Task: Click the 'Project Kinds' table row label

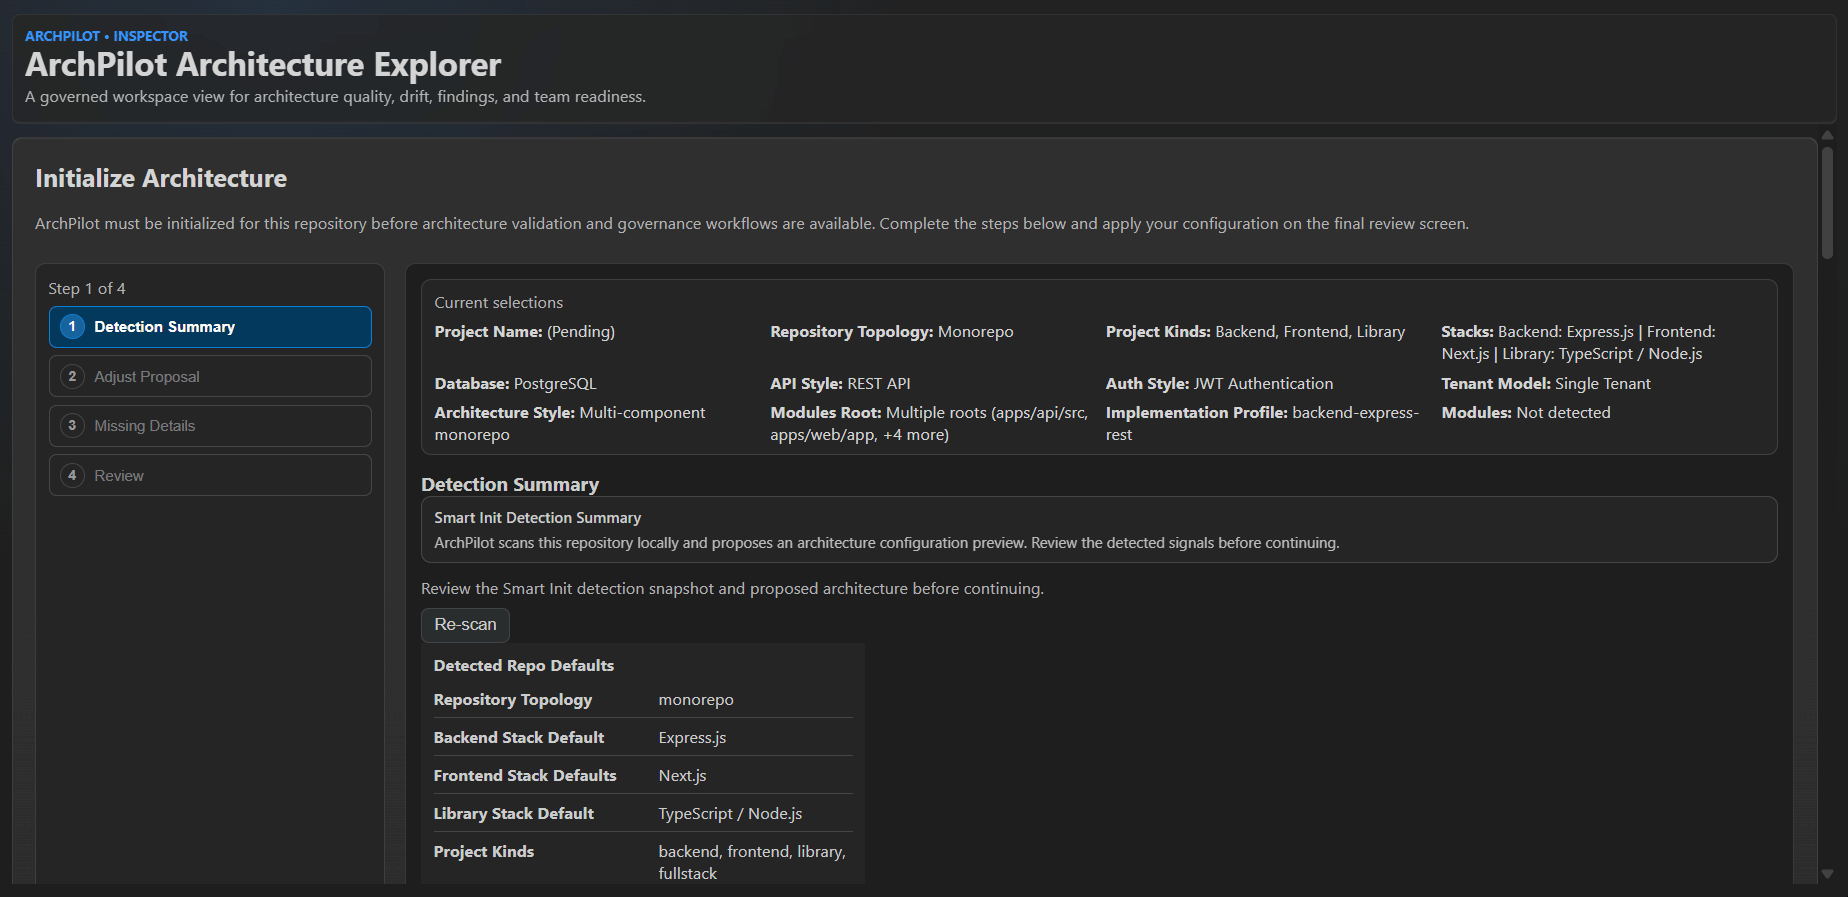Action: [x=484, y=852]
